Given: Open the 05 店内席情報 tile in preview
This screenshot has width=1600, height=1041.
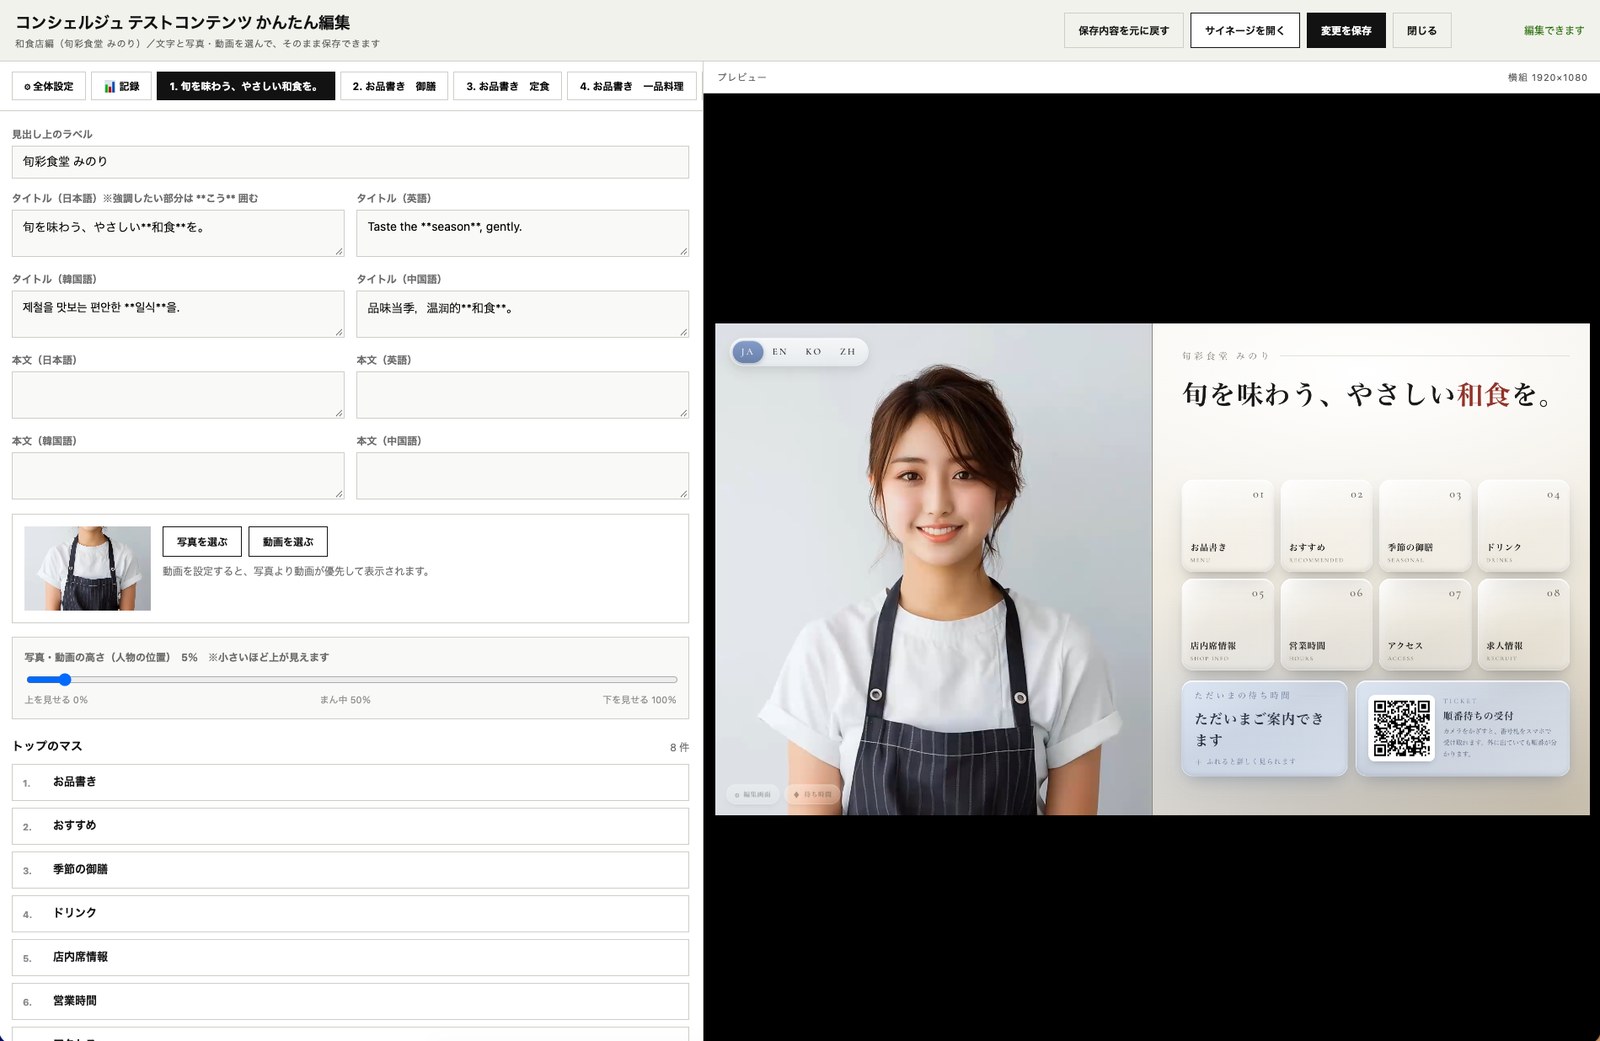Looking at the screenshot, I should (1227, 624).
